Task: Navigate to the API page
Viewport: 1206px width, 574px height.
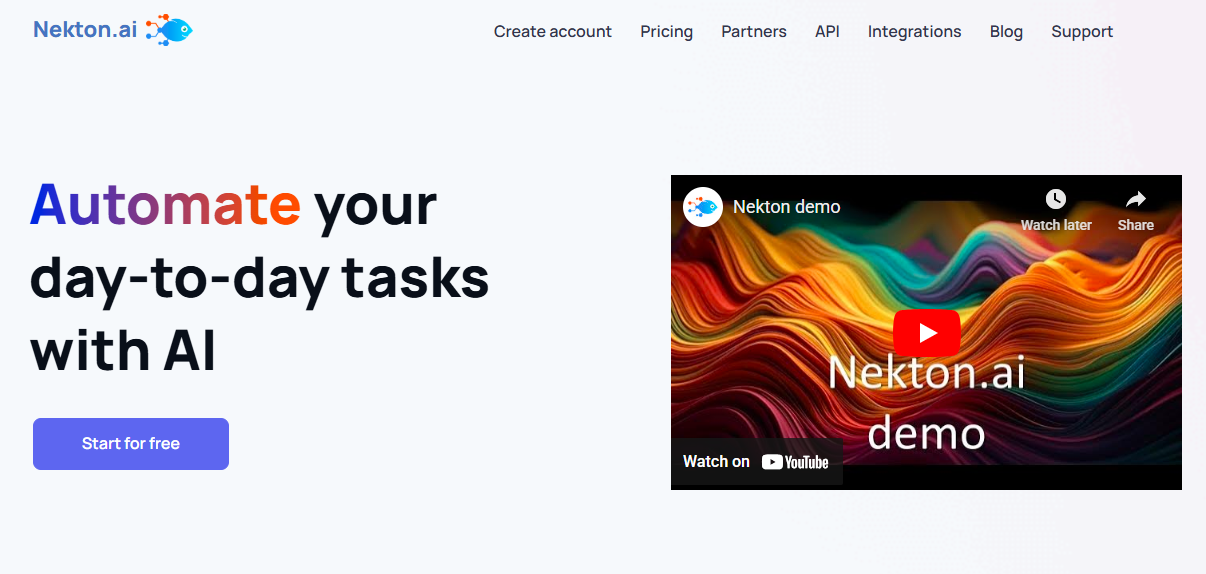Action: point(827,32)
